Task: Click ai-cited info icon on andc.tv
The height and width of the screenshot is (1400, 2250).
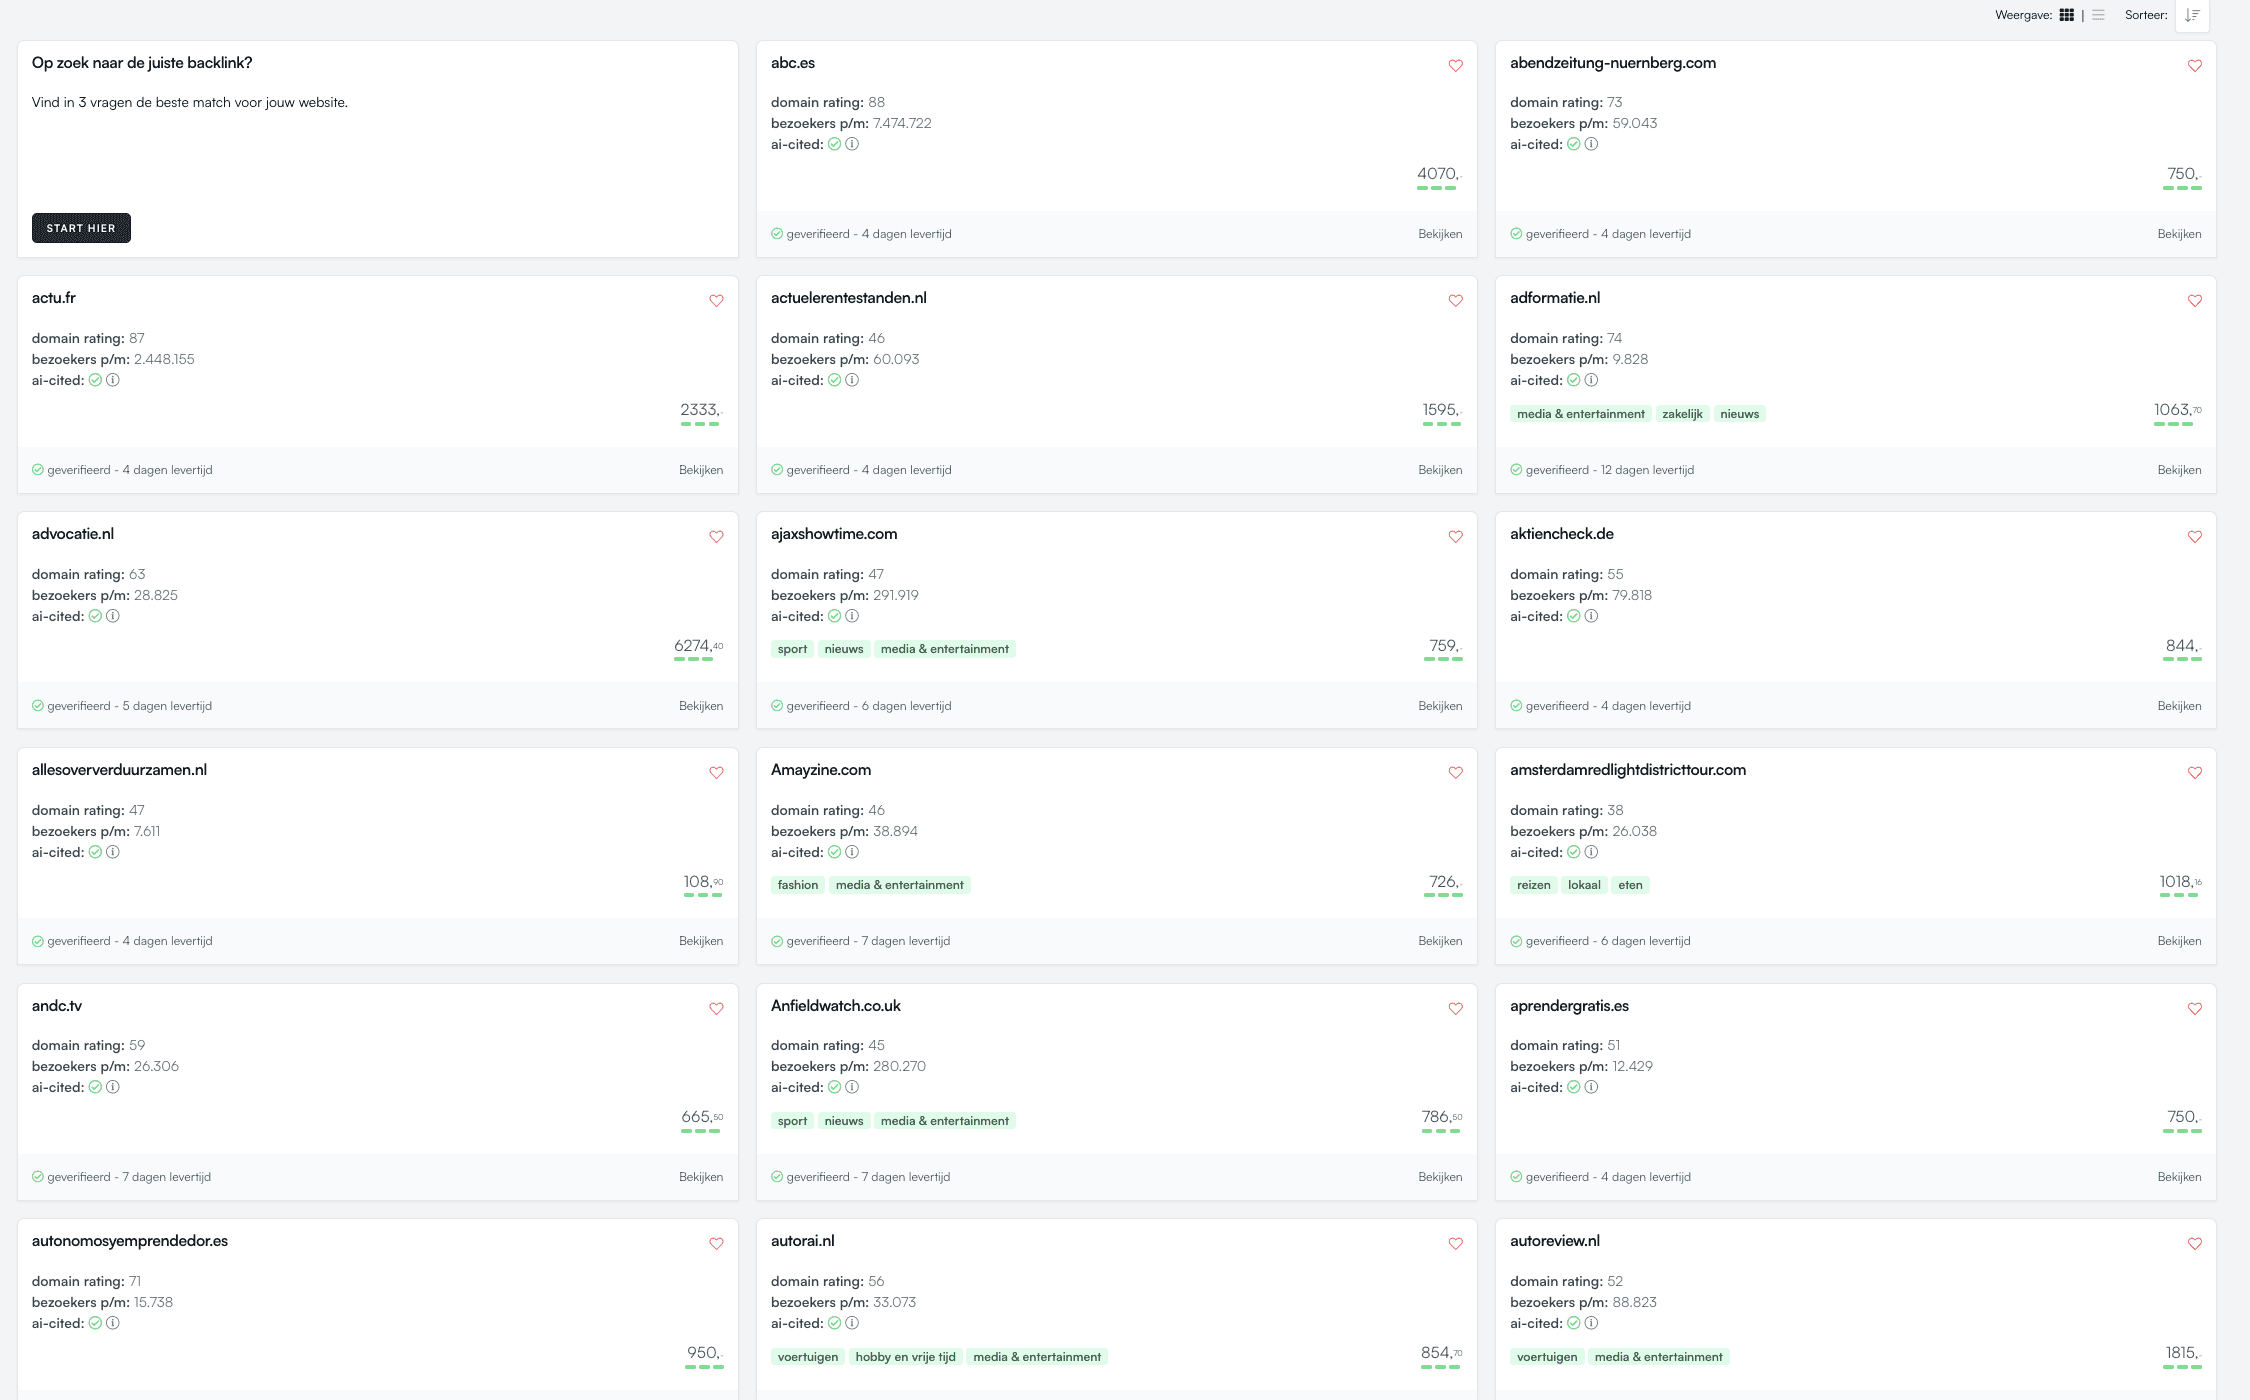Action: tap(113, 1087)
